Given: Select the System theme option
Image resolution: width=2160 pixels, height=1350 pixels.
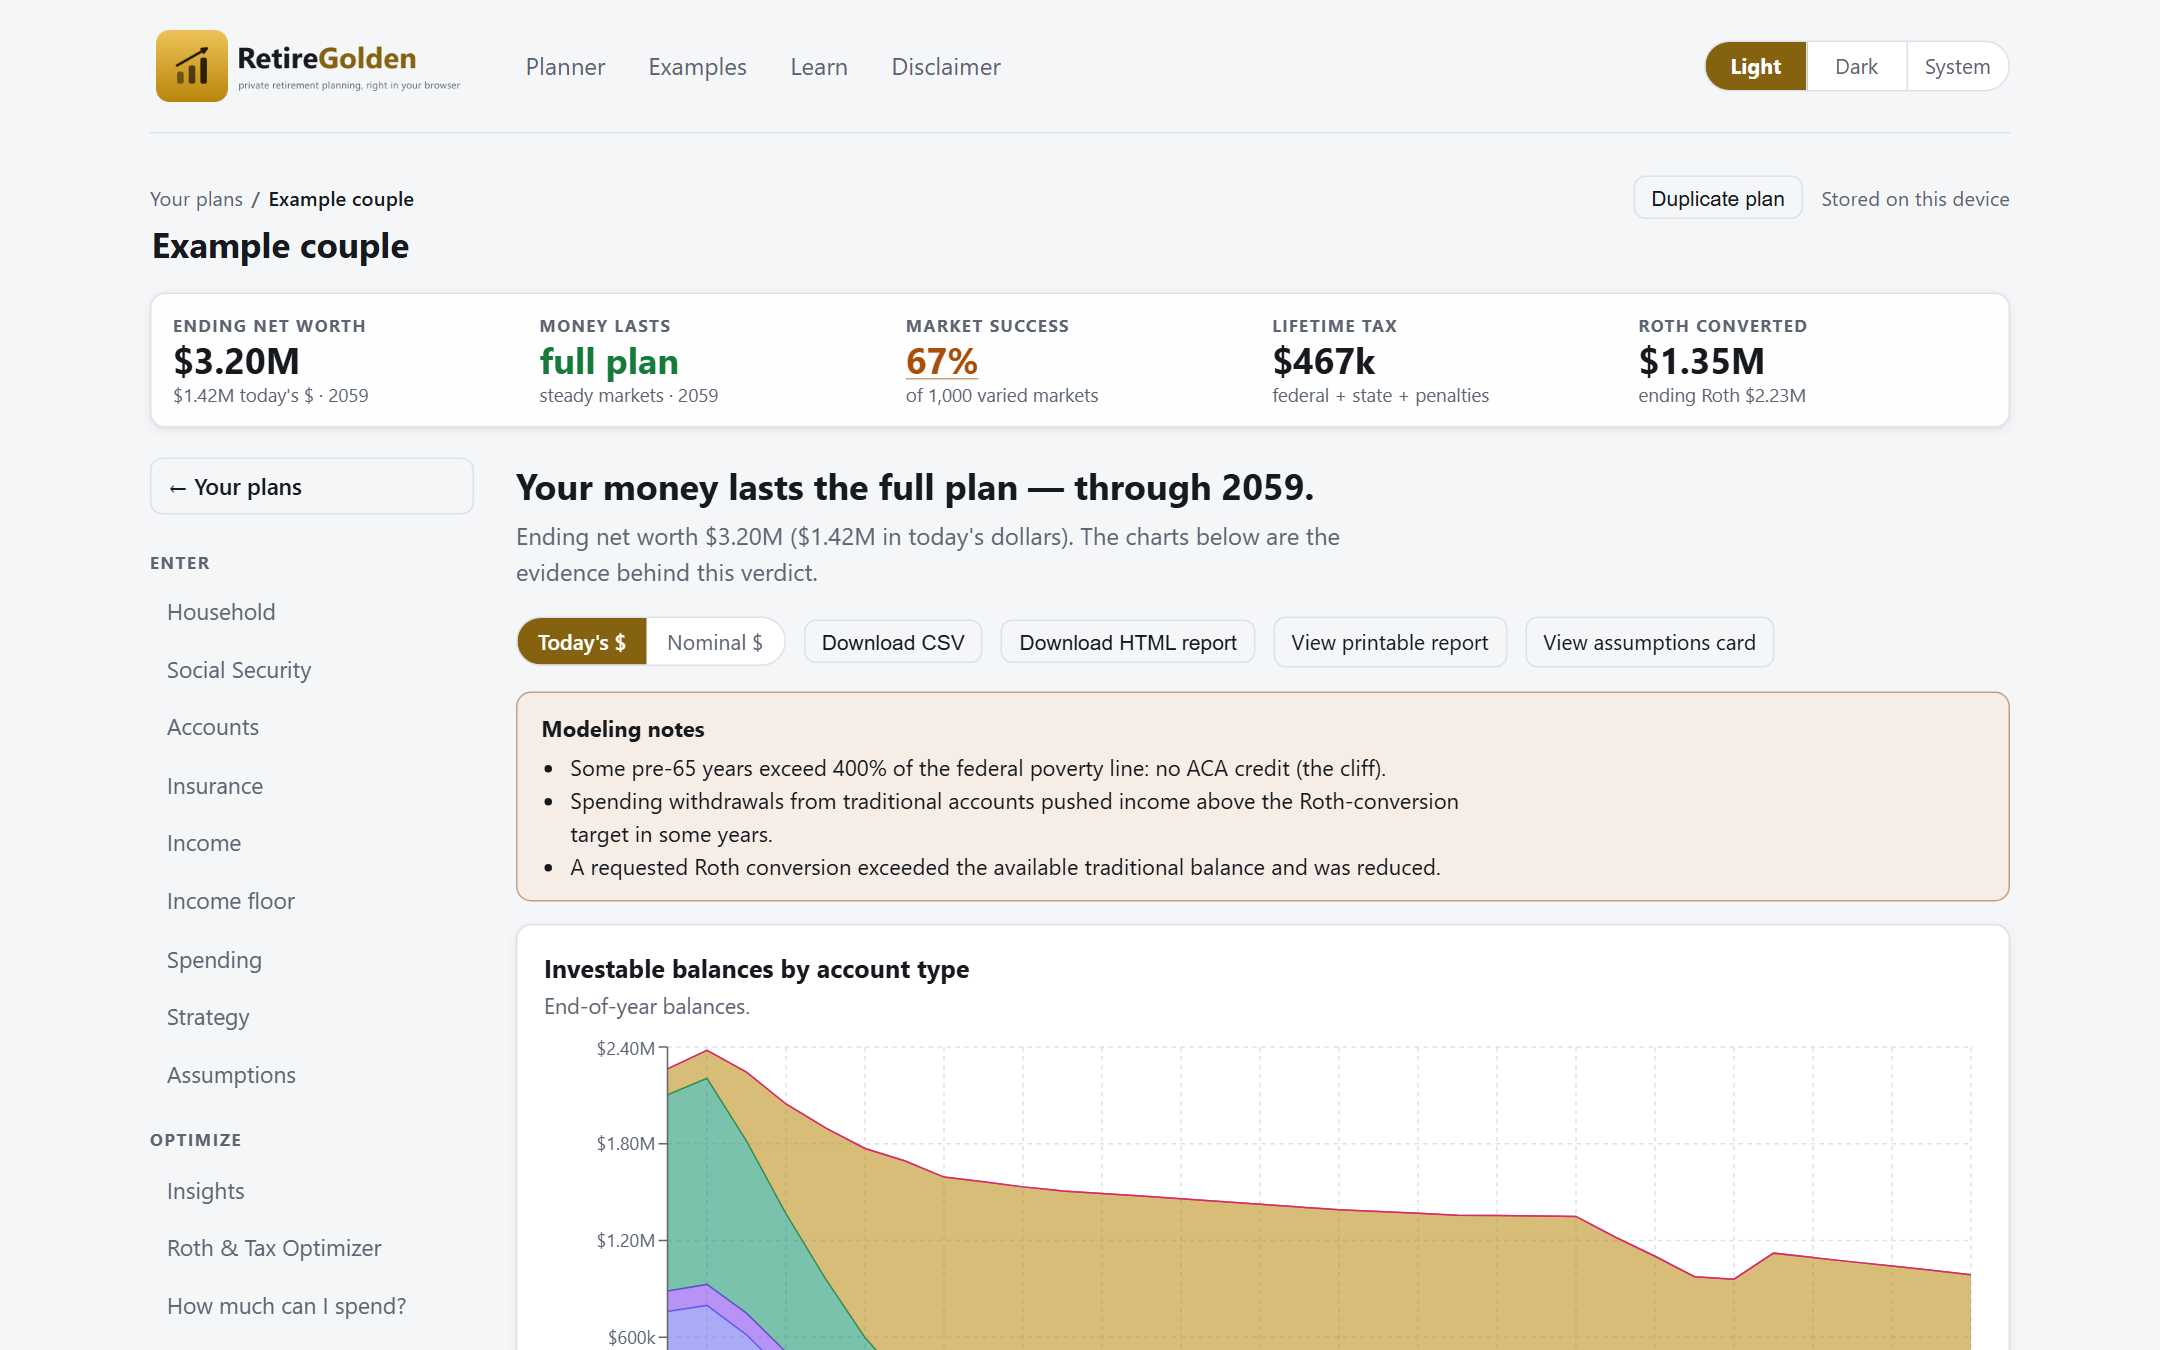Looking at the screenshot, I should tap(1957, 66).
